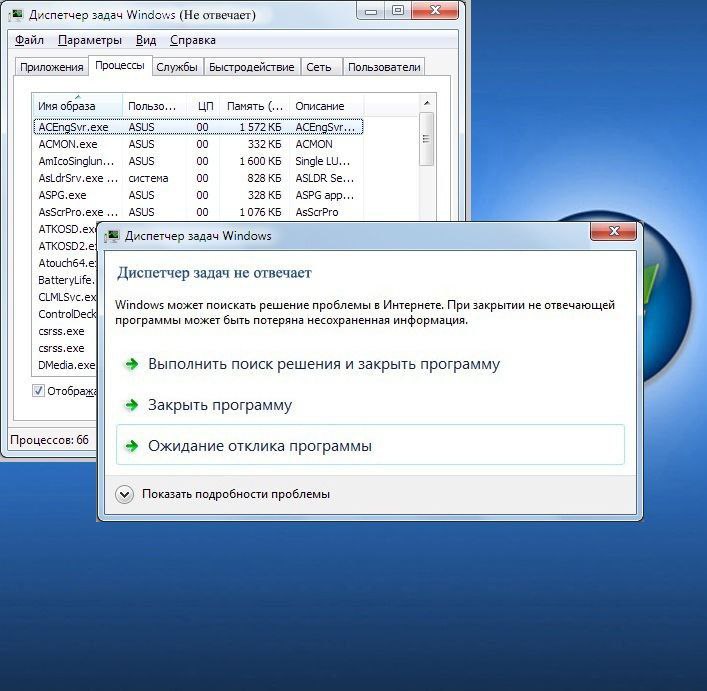
Task: Click 'Процессов: 66' status bar entry
Action: point(50,440)
